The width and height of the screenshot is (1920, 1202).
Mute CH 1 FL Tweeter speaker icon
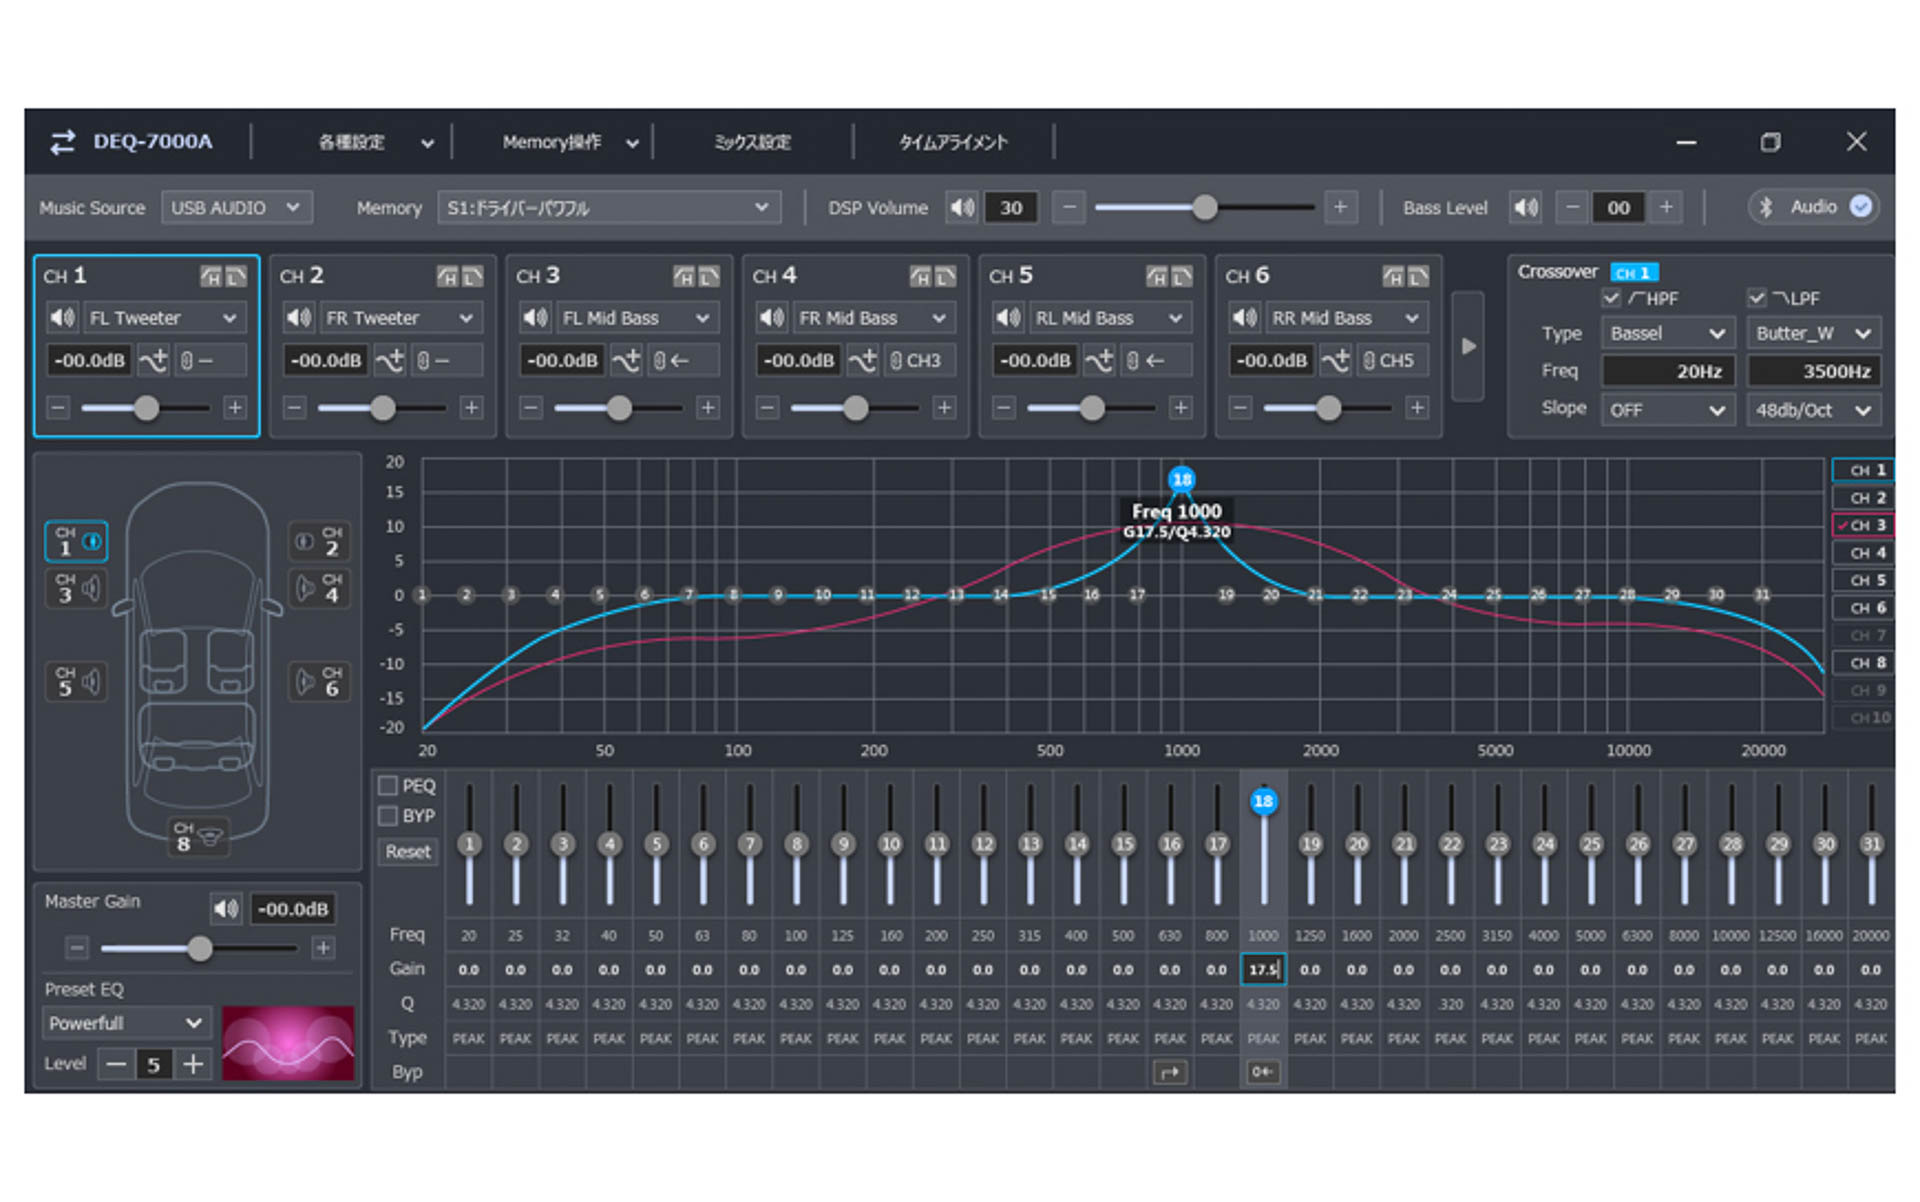(62, 318)
